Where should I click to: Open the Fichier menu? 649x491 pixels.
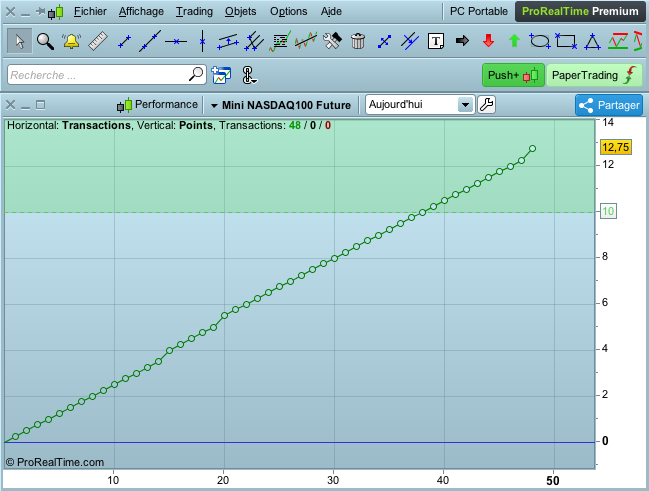(x=90, y=11)
